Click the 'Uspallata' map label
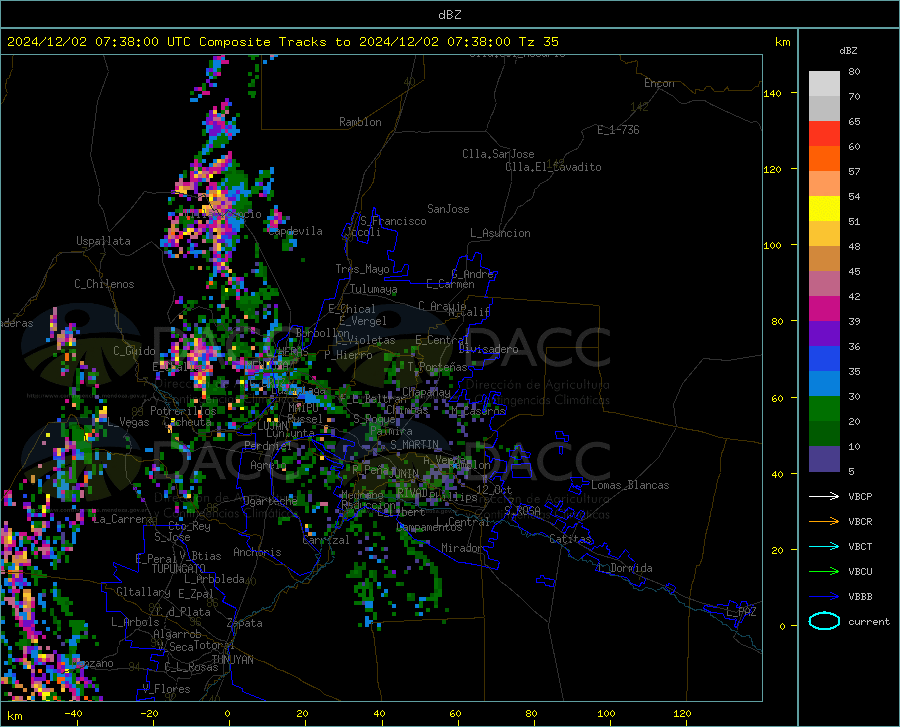900x727 pixels. click(103, 241)
